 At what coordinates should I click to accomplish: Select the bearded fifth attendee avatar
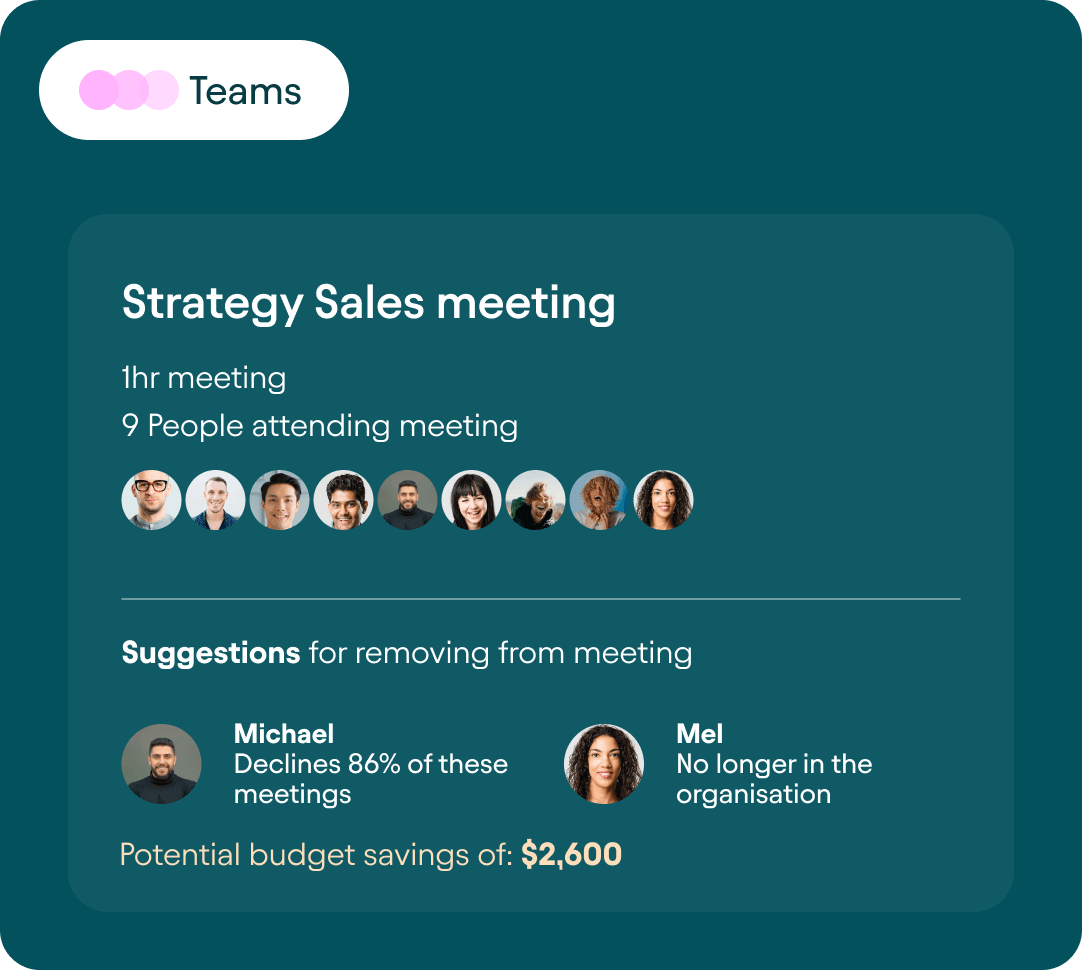[x=408, y=500]
